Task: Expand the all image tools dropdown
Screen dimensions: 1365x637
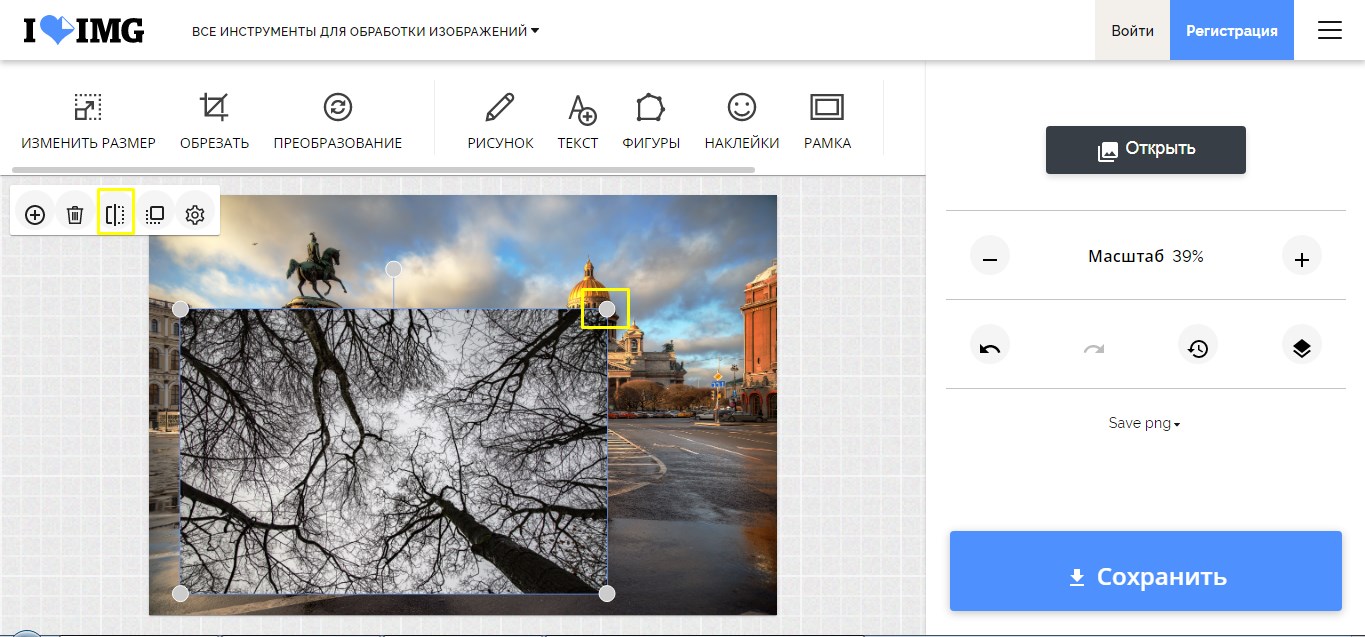Action: click(365, 31)
